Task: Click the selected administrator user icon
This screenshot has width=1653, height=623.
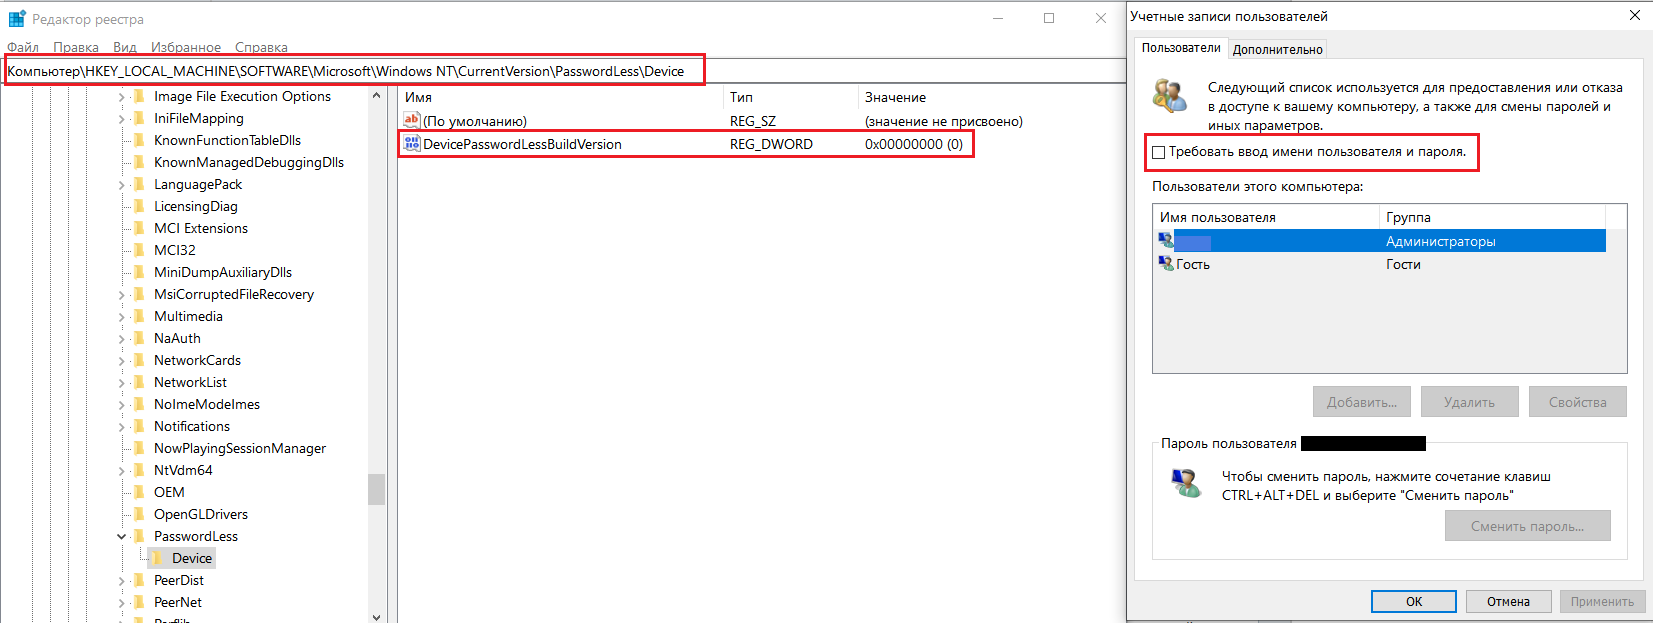Action: click(1166, 240)
